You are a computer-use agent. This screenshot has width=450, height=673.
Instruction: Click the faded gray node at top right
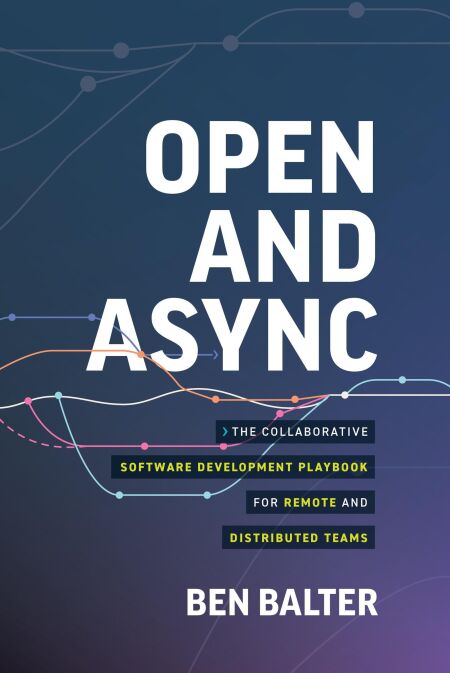click(x=356, y=10)
